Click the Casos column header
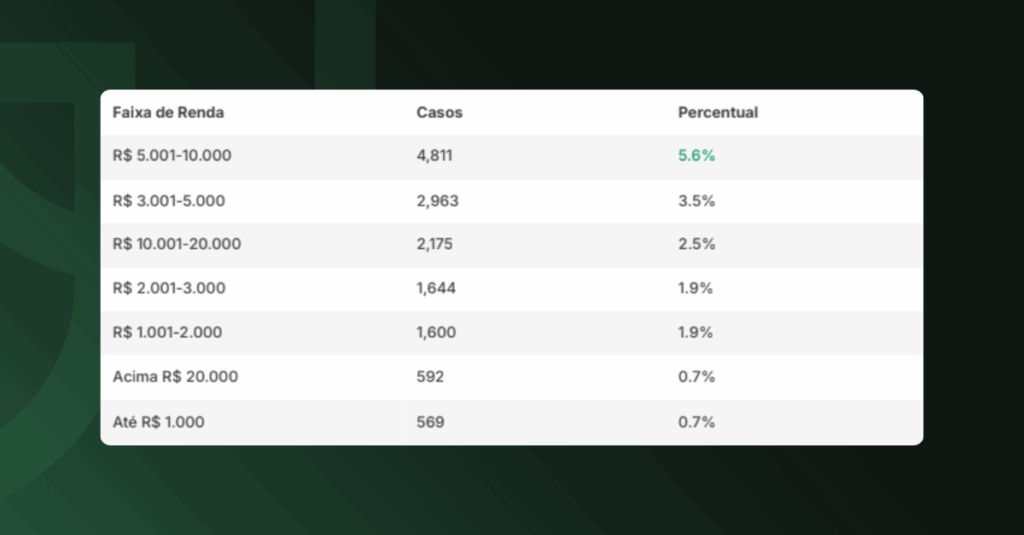 click(x=439, y=113)
